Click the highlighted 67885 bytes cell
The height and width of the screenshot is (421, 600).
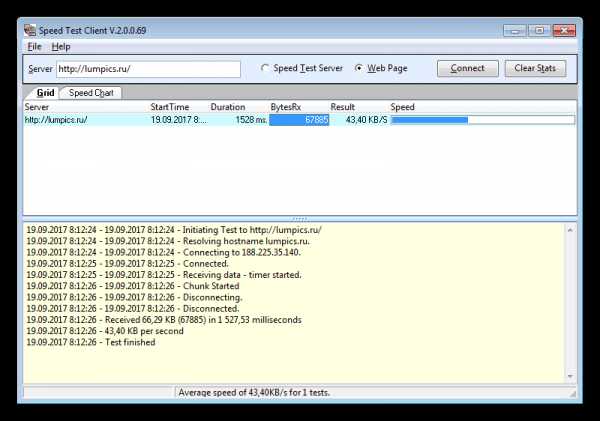pos(299,120)
